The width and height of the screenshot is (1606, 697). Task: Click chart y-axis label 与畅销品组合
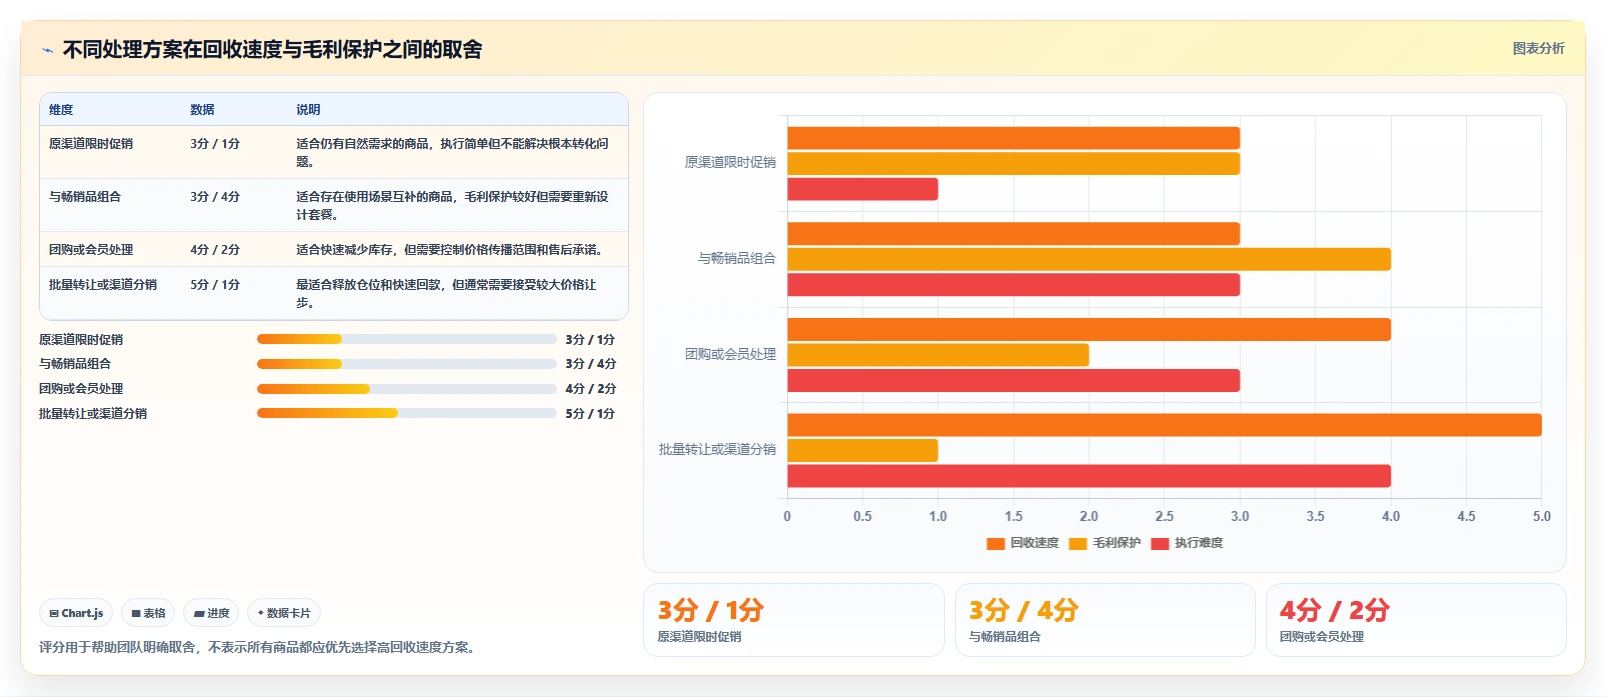click(x=737, y=258)
